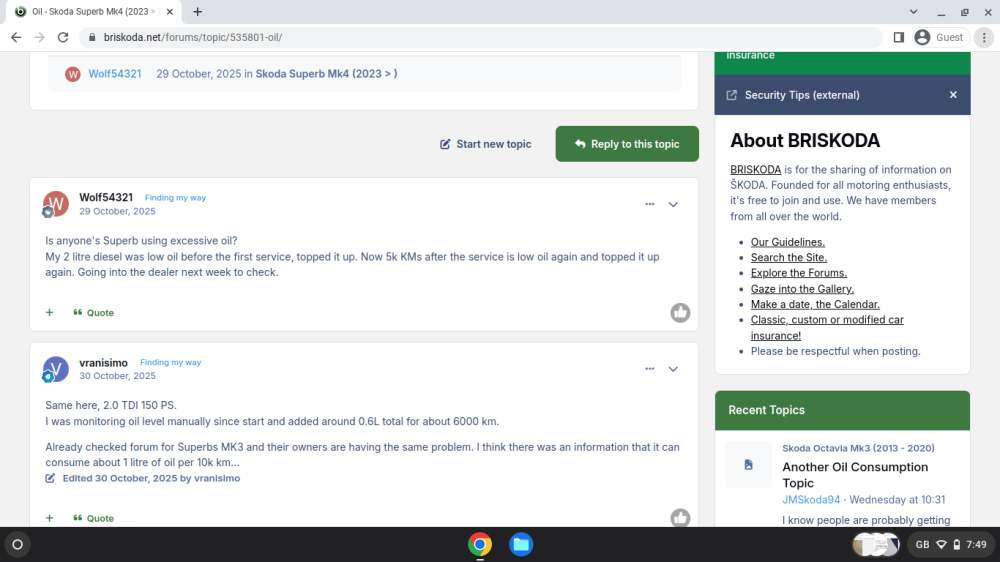
Task: Click Reply to this topic button
Action: (627, 144)
